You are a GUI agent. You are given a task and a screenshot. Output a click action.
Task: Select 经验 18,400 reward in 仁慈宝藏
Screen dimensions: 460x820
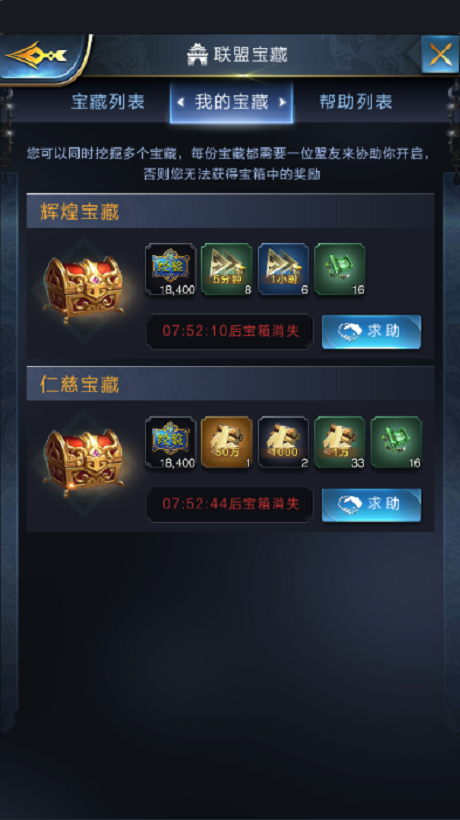click(x=170, y=442)
